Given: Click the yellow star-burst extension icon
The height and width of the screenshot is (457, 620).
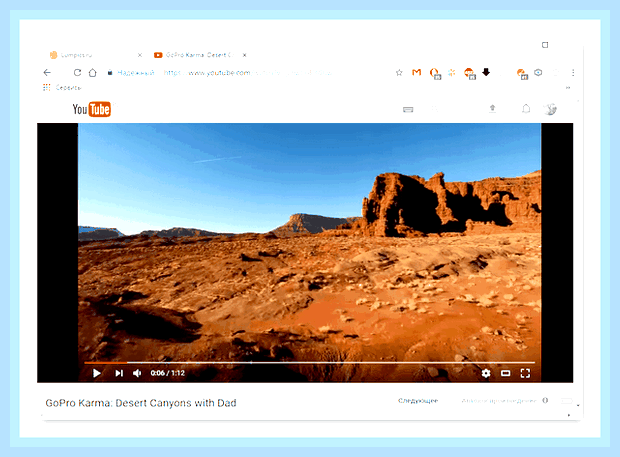Looking at the screenshot, I should click(452, 72).
